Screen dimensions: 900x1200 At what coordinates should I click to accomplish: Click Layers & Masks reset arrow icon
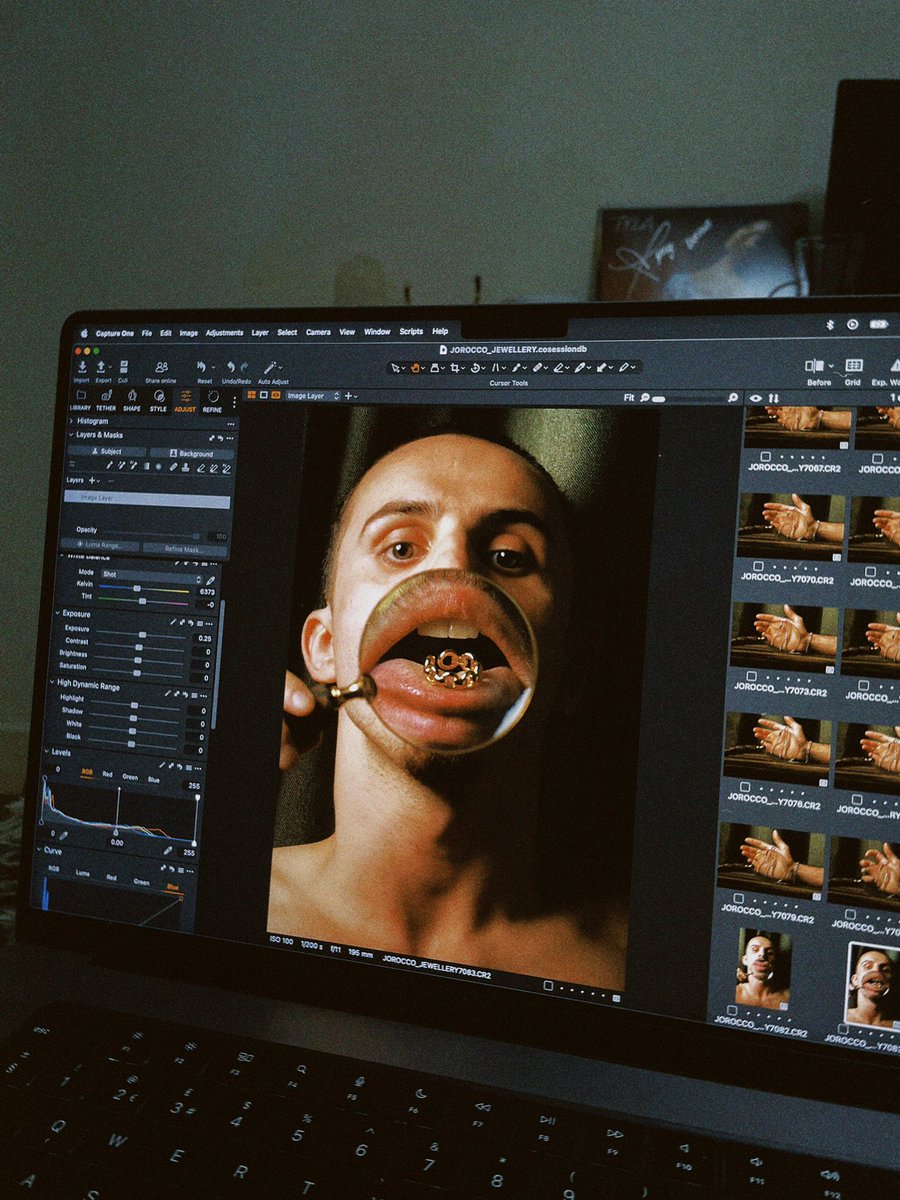tap(221, 438)
